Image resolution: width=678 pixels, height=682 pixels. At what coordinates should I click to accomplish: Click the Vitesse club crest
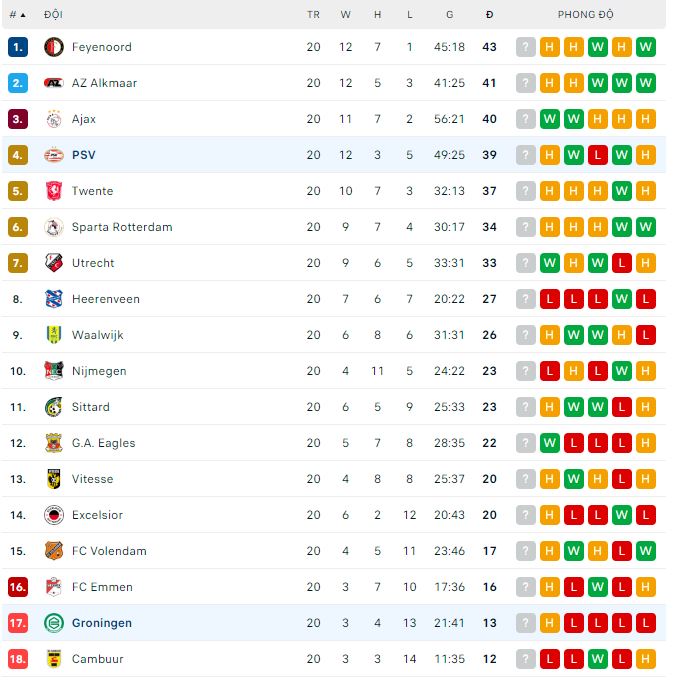click(54, 479)
